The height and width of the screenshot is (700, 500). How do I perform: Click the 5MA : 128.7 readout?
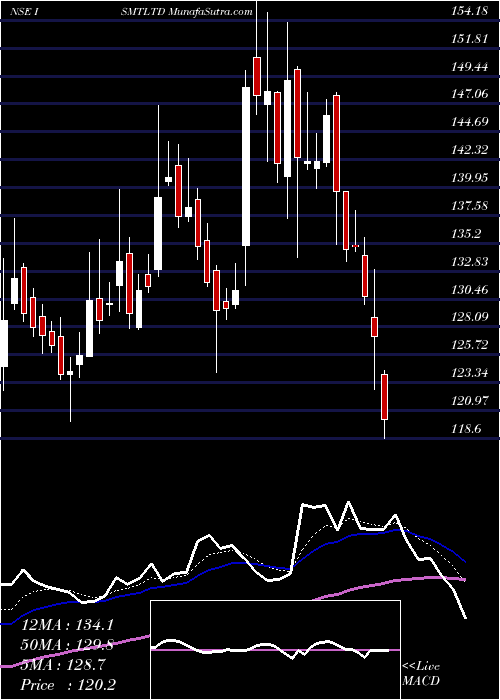(63, 665)
